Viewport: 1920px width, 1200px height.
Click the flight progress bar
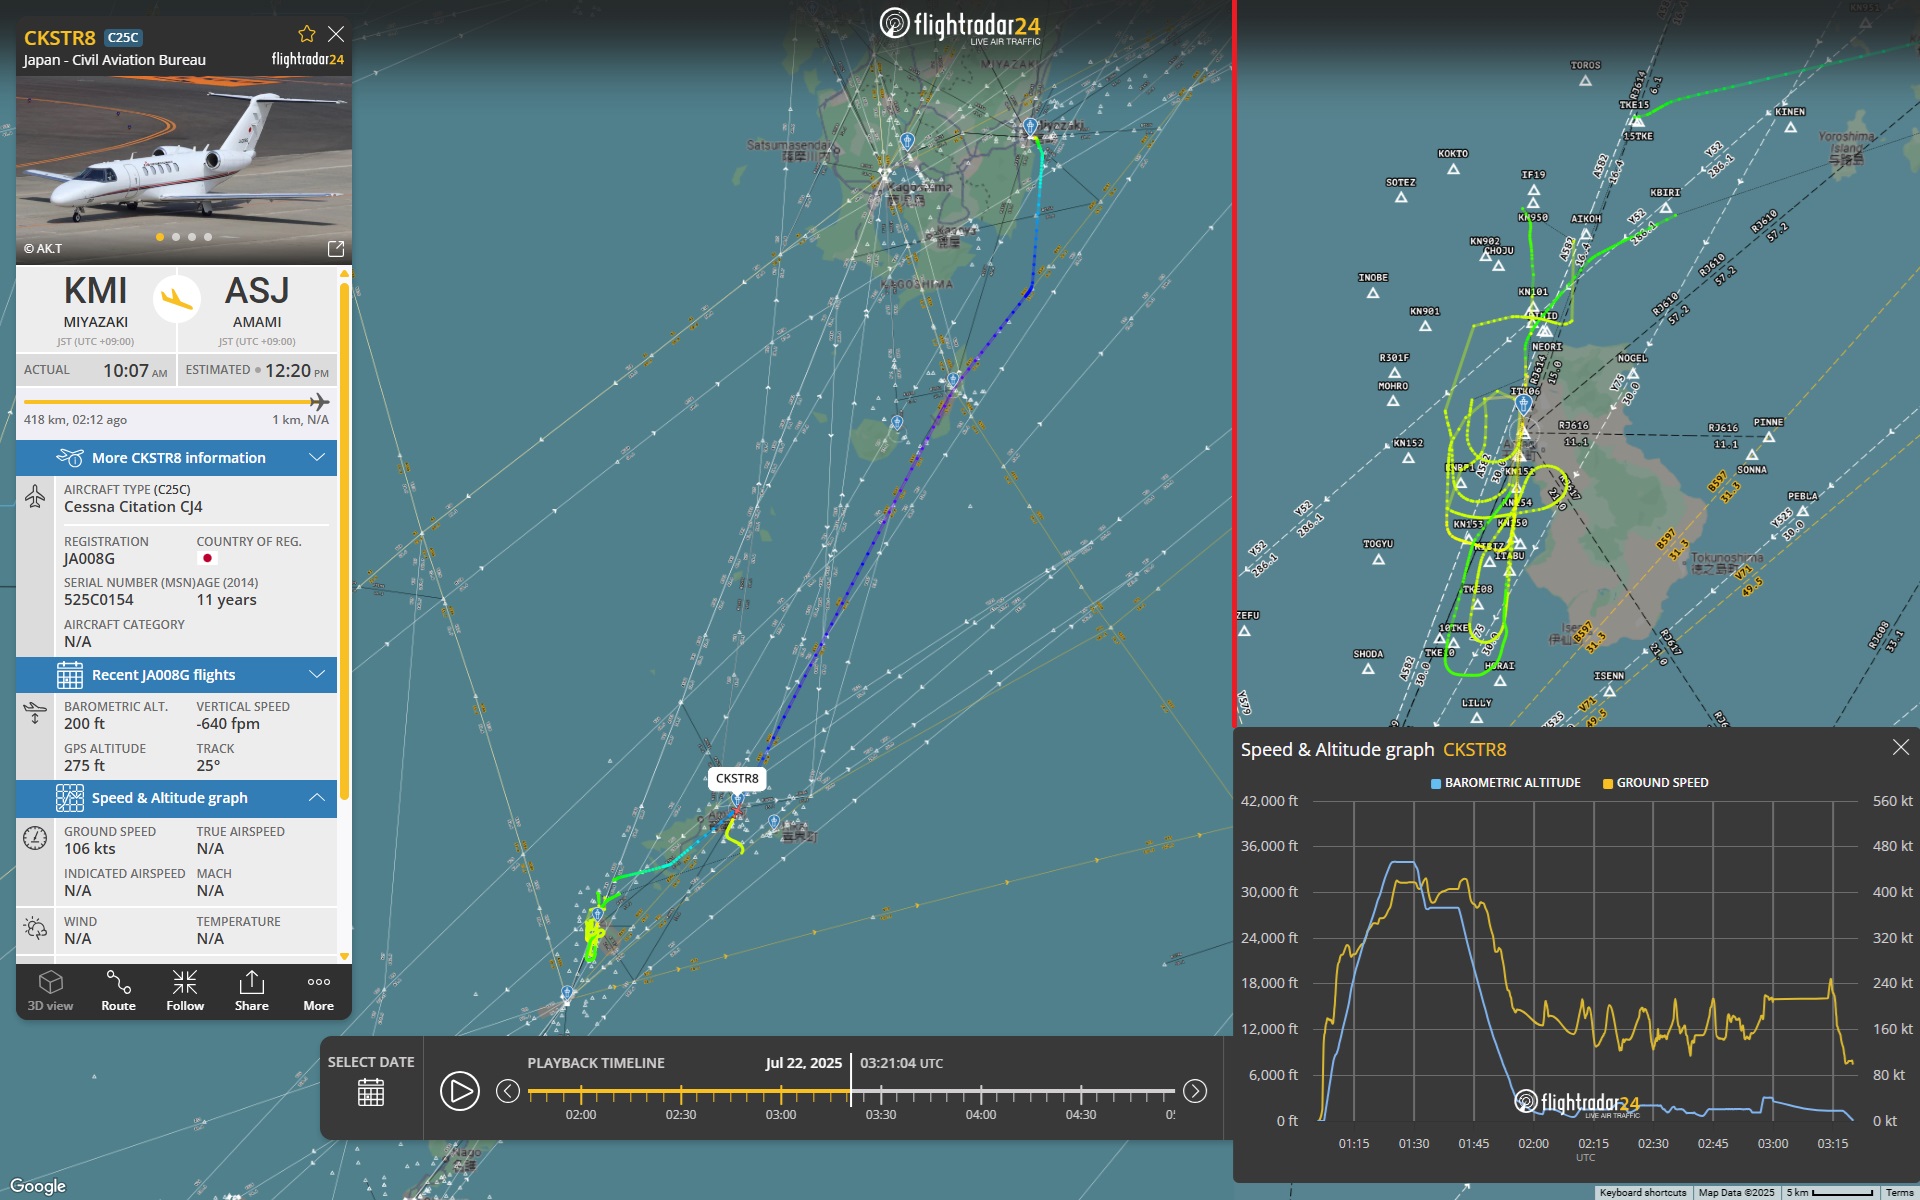coord(176,402)
